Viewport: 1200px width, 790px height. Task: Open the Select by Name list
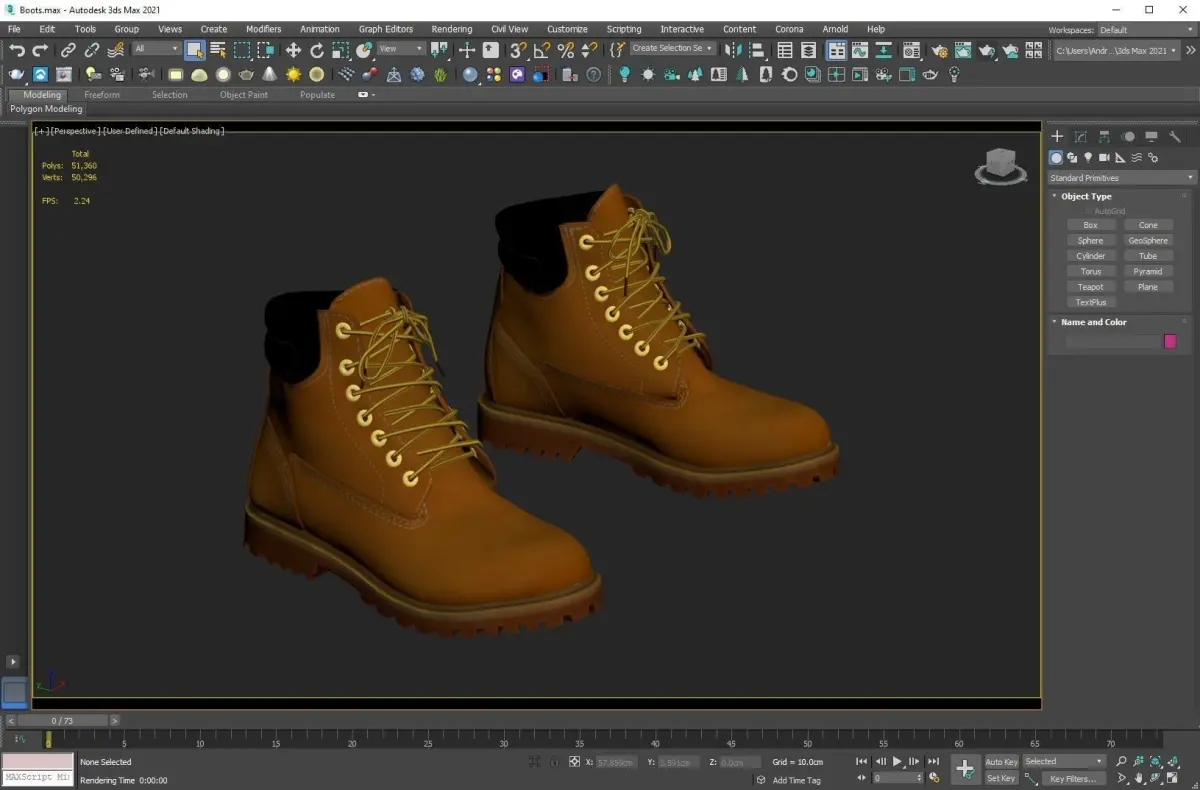pyautogui.click(x=218, y=50)
